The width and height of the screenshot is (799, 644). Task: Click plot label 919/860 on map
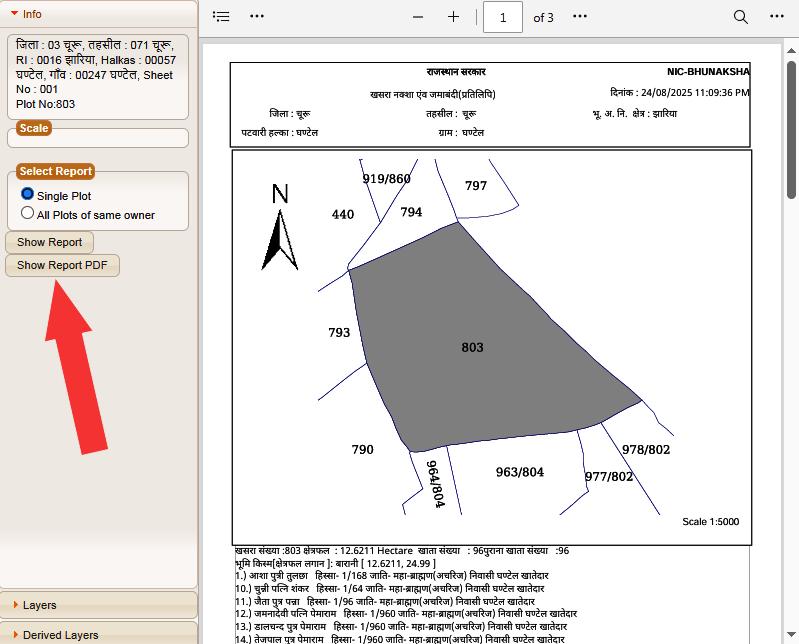pos(386,179)
